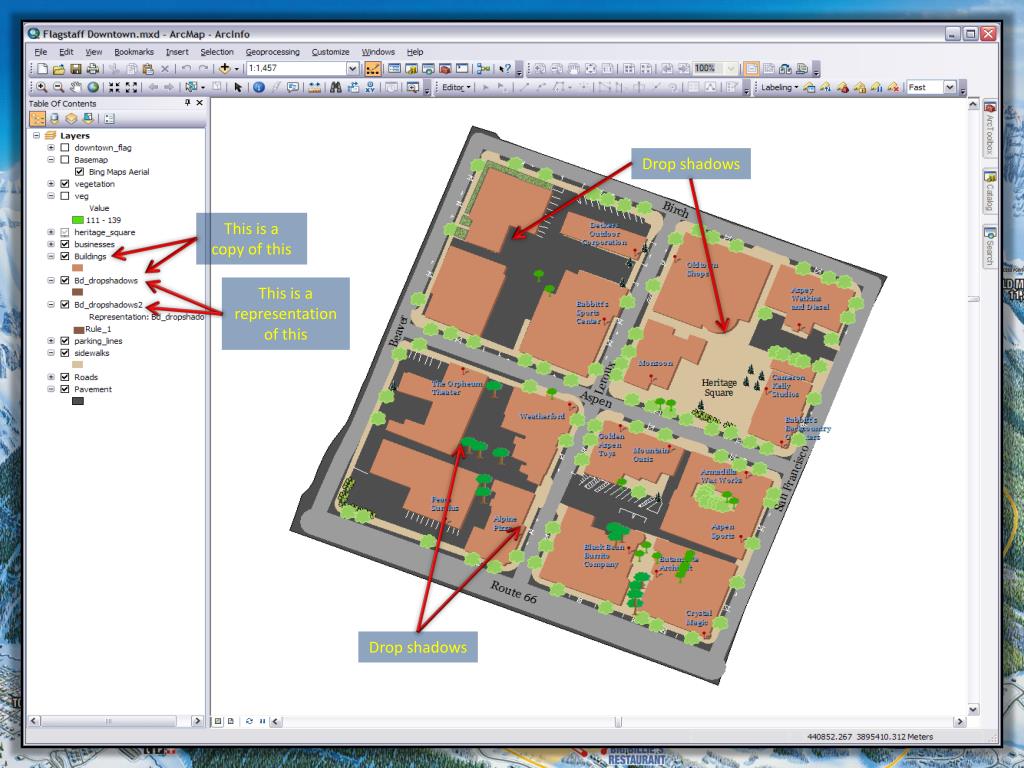This screenshot has width=1024, height=768.
Task: Open the Bookmarks menu
Action: [134, 52]
